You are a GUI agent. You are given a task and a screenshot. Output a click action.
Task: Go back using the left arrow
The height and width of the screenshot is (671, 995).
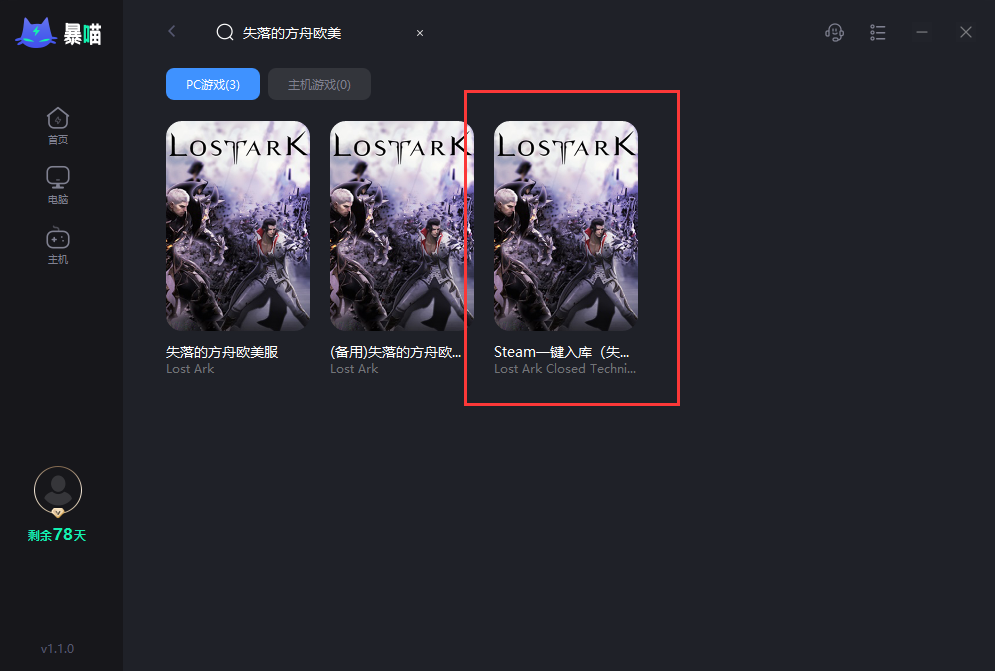pyautogui.click(x=172, y=32)
